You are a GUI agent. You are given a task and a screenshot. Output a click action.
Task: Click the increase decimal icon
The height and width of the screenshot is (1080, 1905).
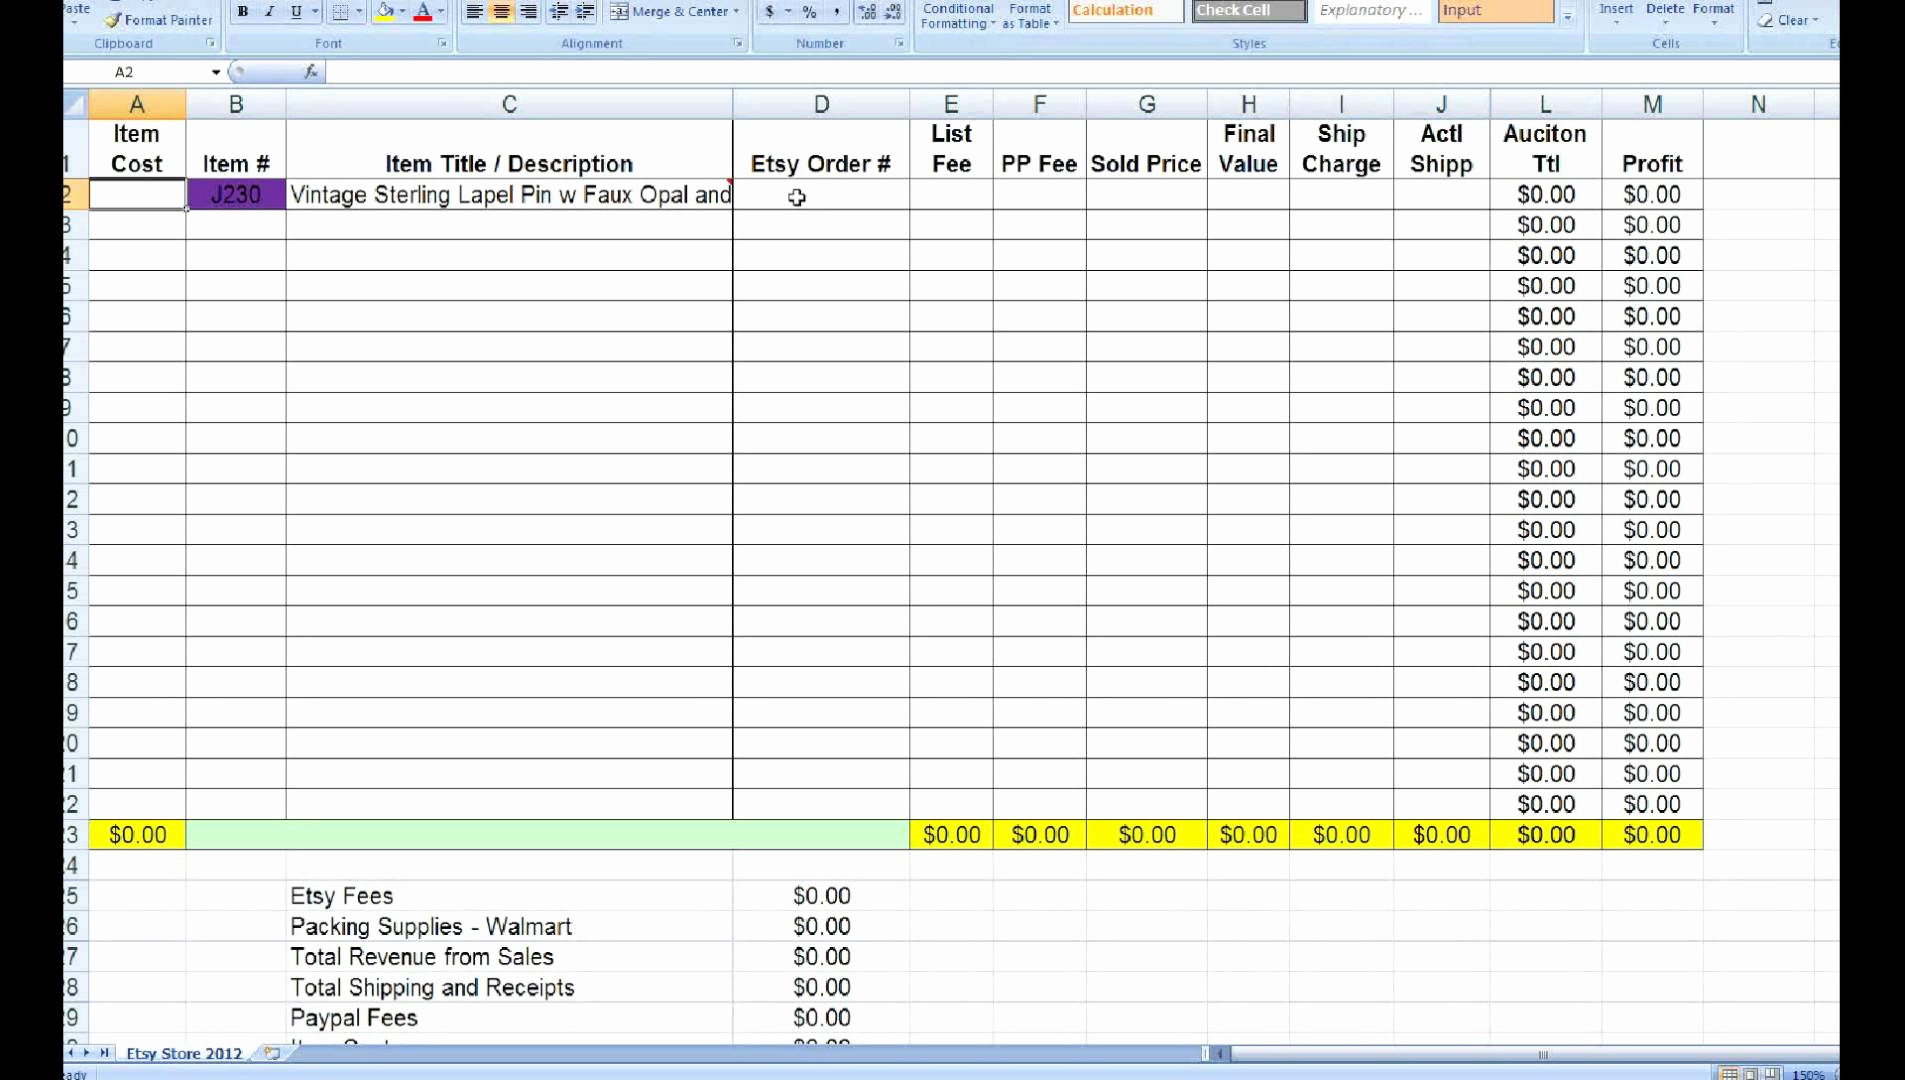[x=868, y=13]
